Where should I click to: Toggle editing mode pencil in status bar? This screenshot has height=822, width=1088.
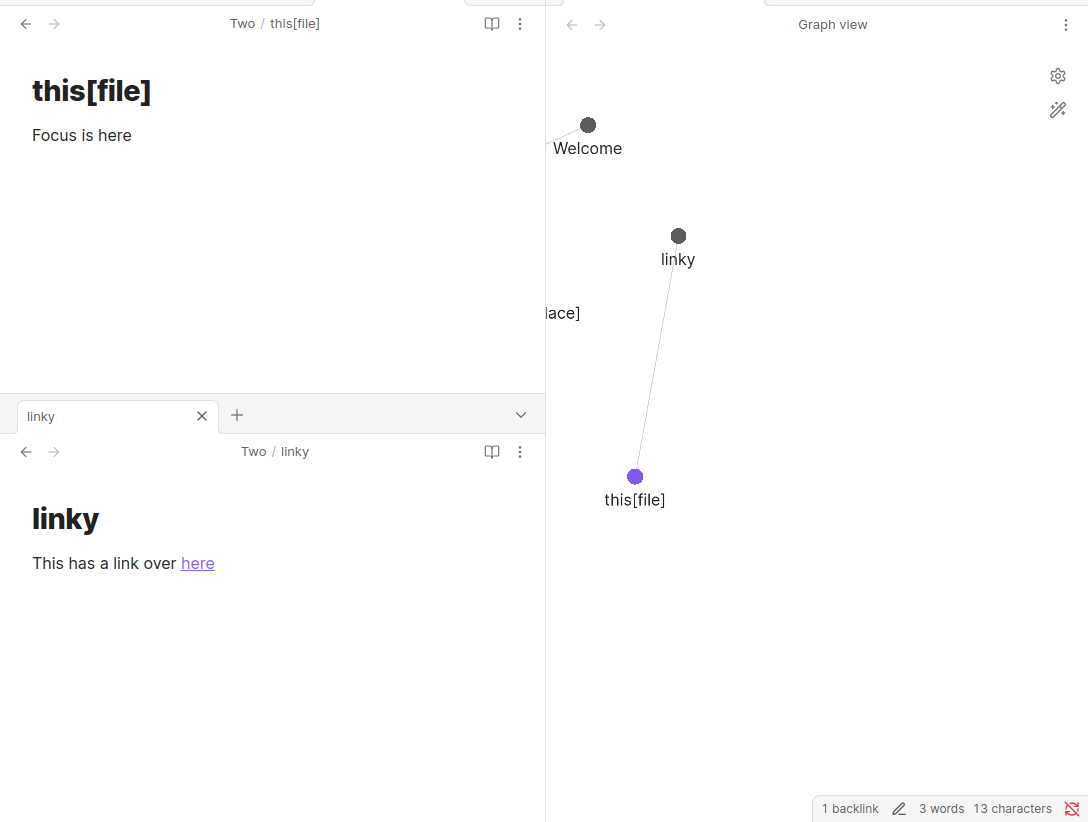point(899,809)
